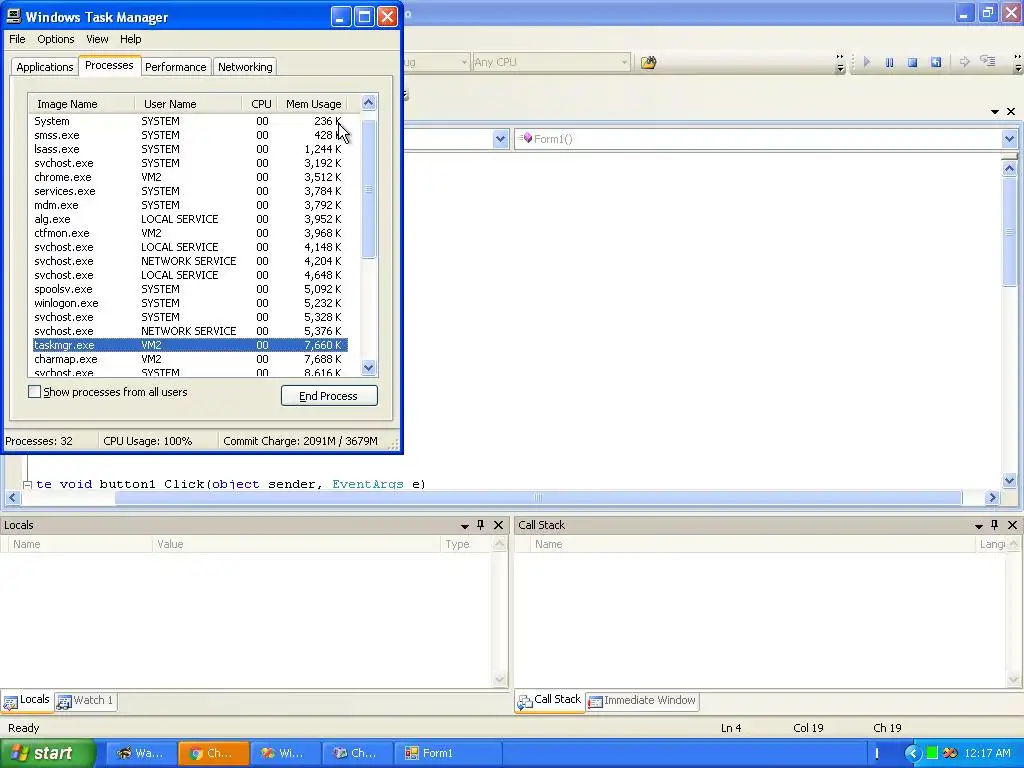Open the Options menu in Task Manager

tap(56, 39)
